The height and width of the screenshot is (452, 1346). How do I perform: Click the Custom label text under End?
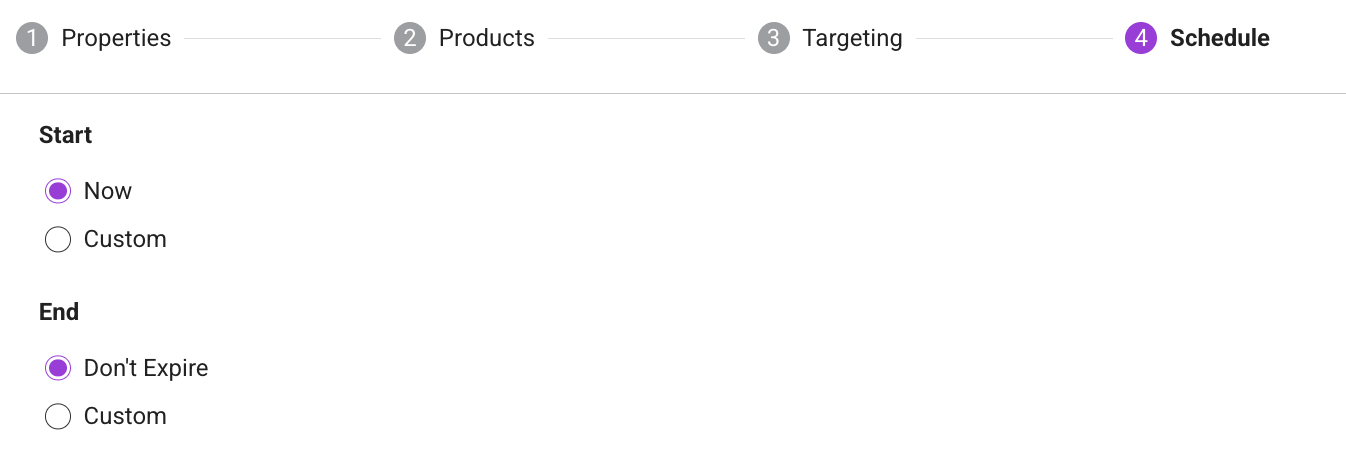(x=125, y=417)
